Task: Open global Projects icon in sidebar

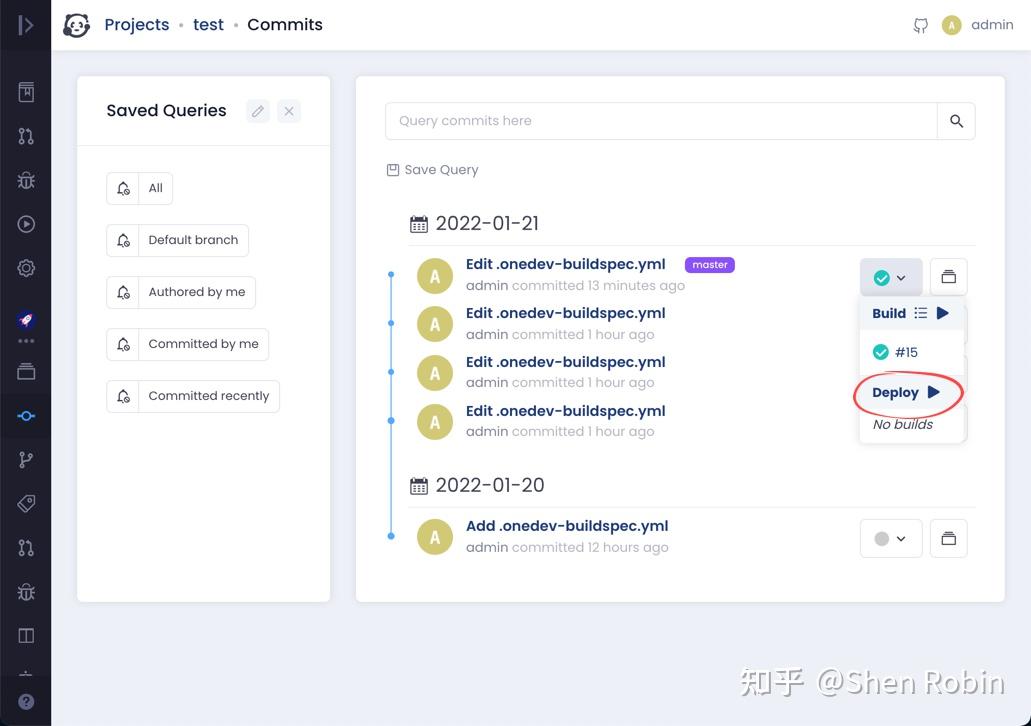Action: click(26, 92)
